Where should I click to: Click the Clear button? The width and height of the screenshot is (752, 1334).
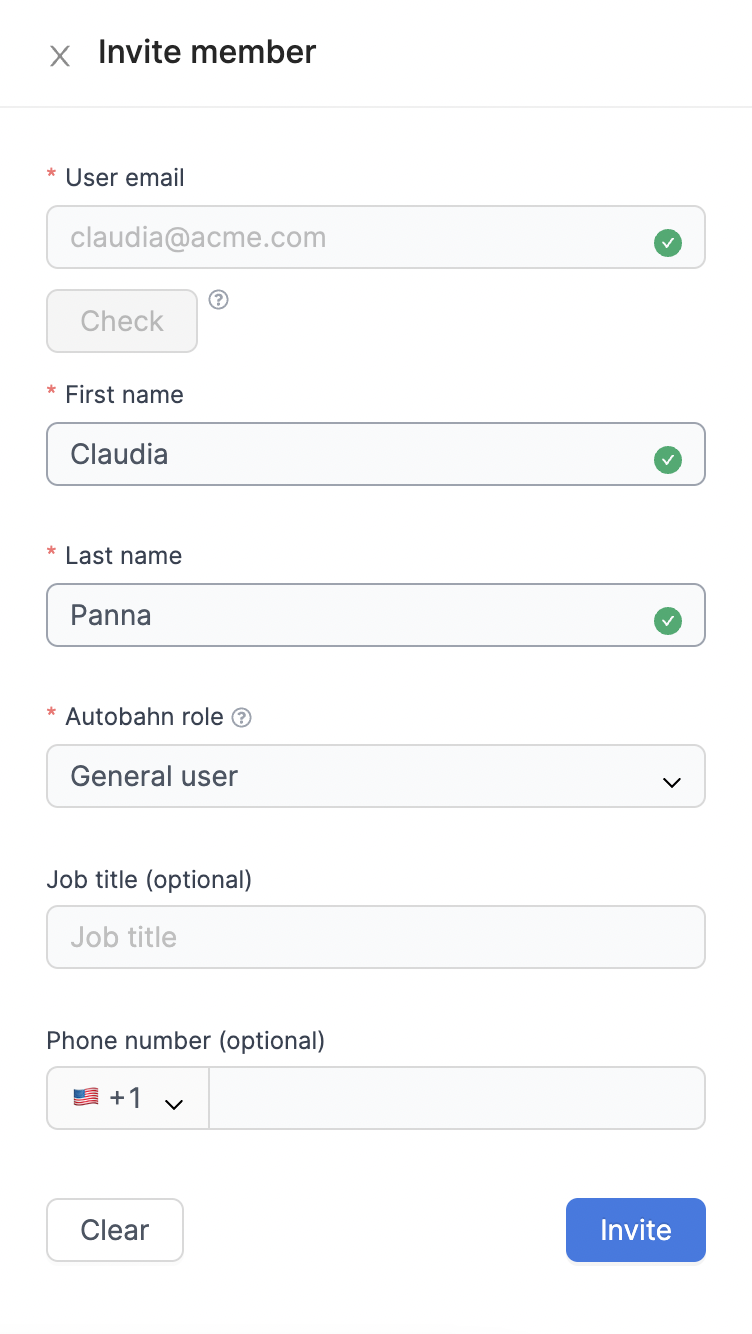tap(115, 1230)
